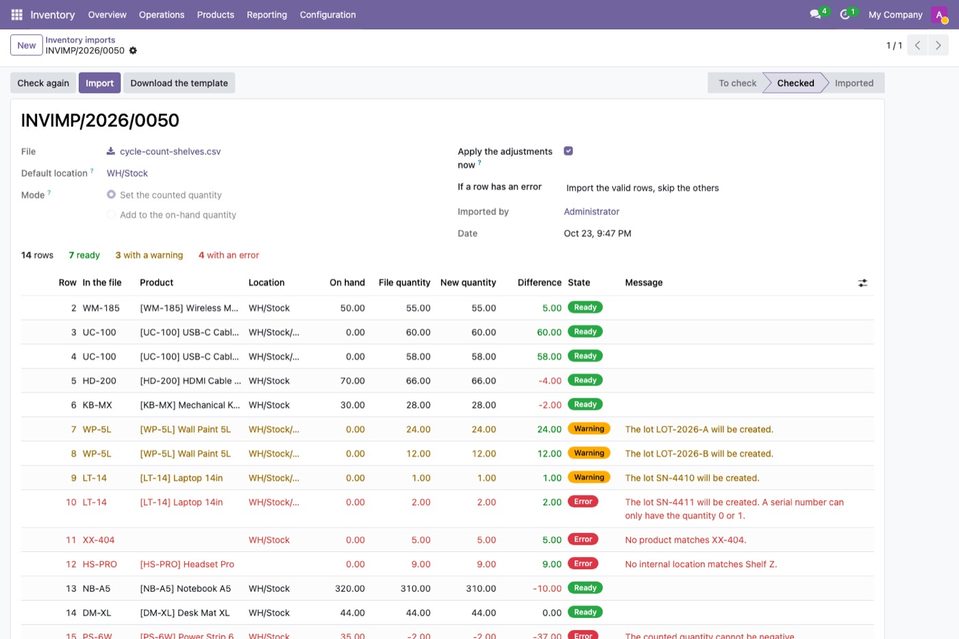
Task: Open the user avatar menu
Action: tap(939, 15)
